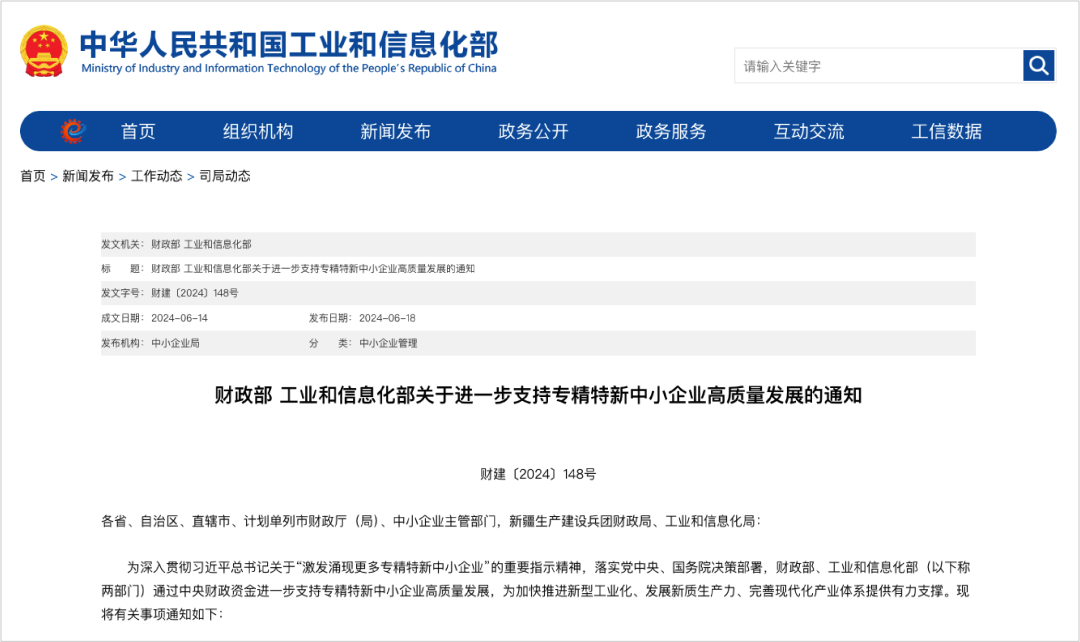Select the 成文日期 value 2024-06-14
The width and height of the screenshot is (1080, 642).
tap(179, 318)
